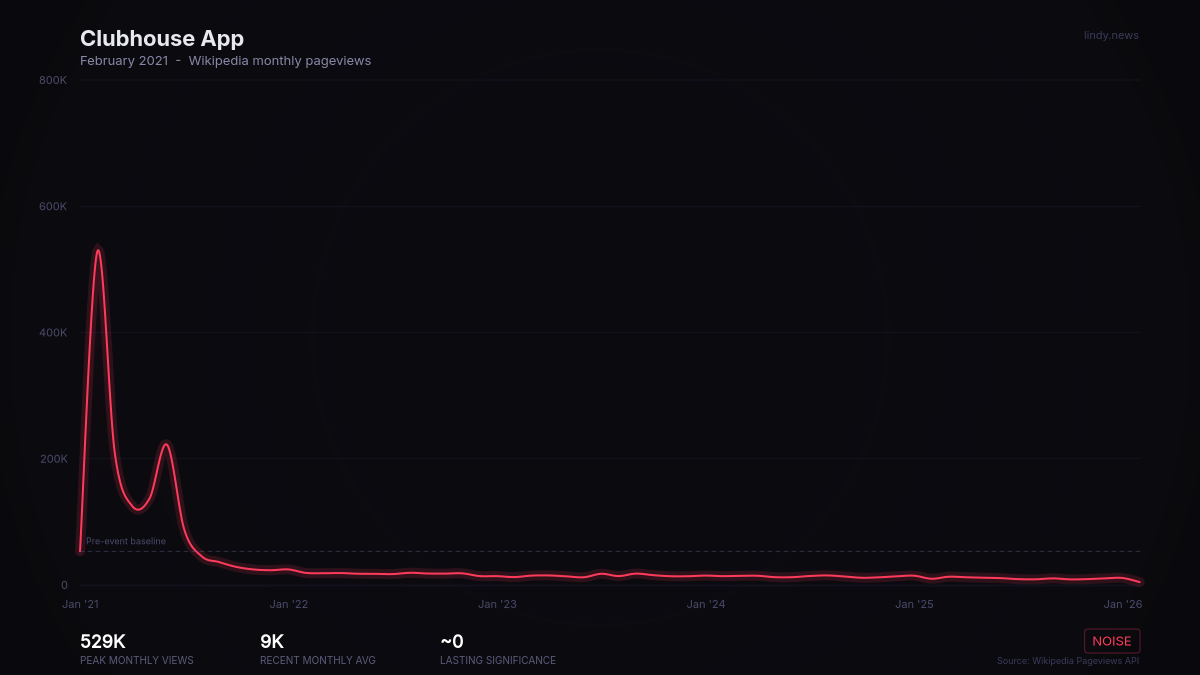1200x675 pixels.
Task: Click the highest peak of the red line
Action: [98, 250]
